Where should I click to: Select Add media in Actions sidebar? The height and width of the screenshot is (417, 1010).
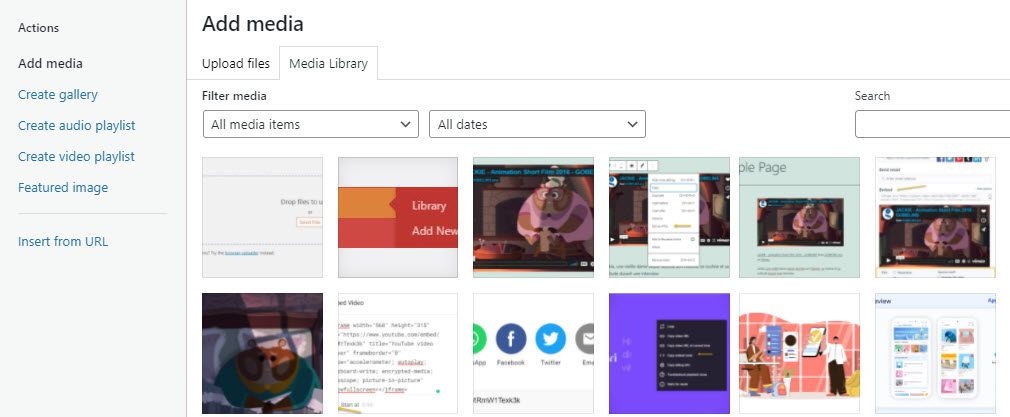pos(50,64)
